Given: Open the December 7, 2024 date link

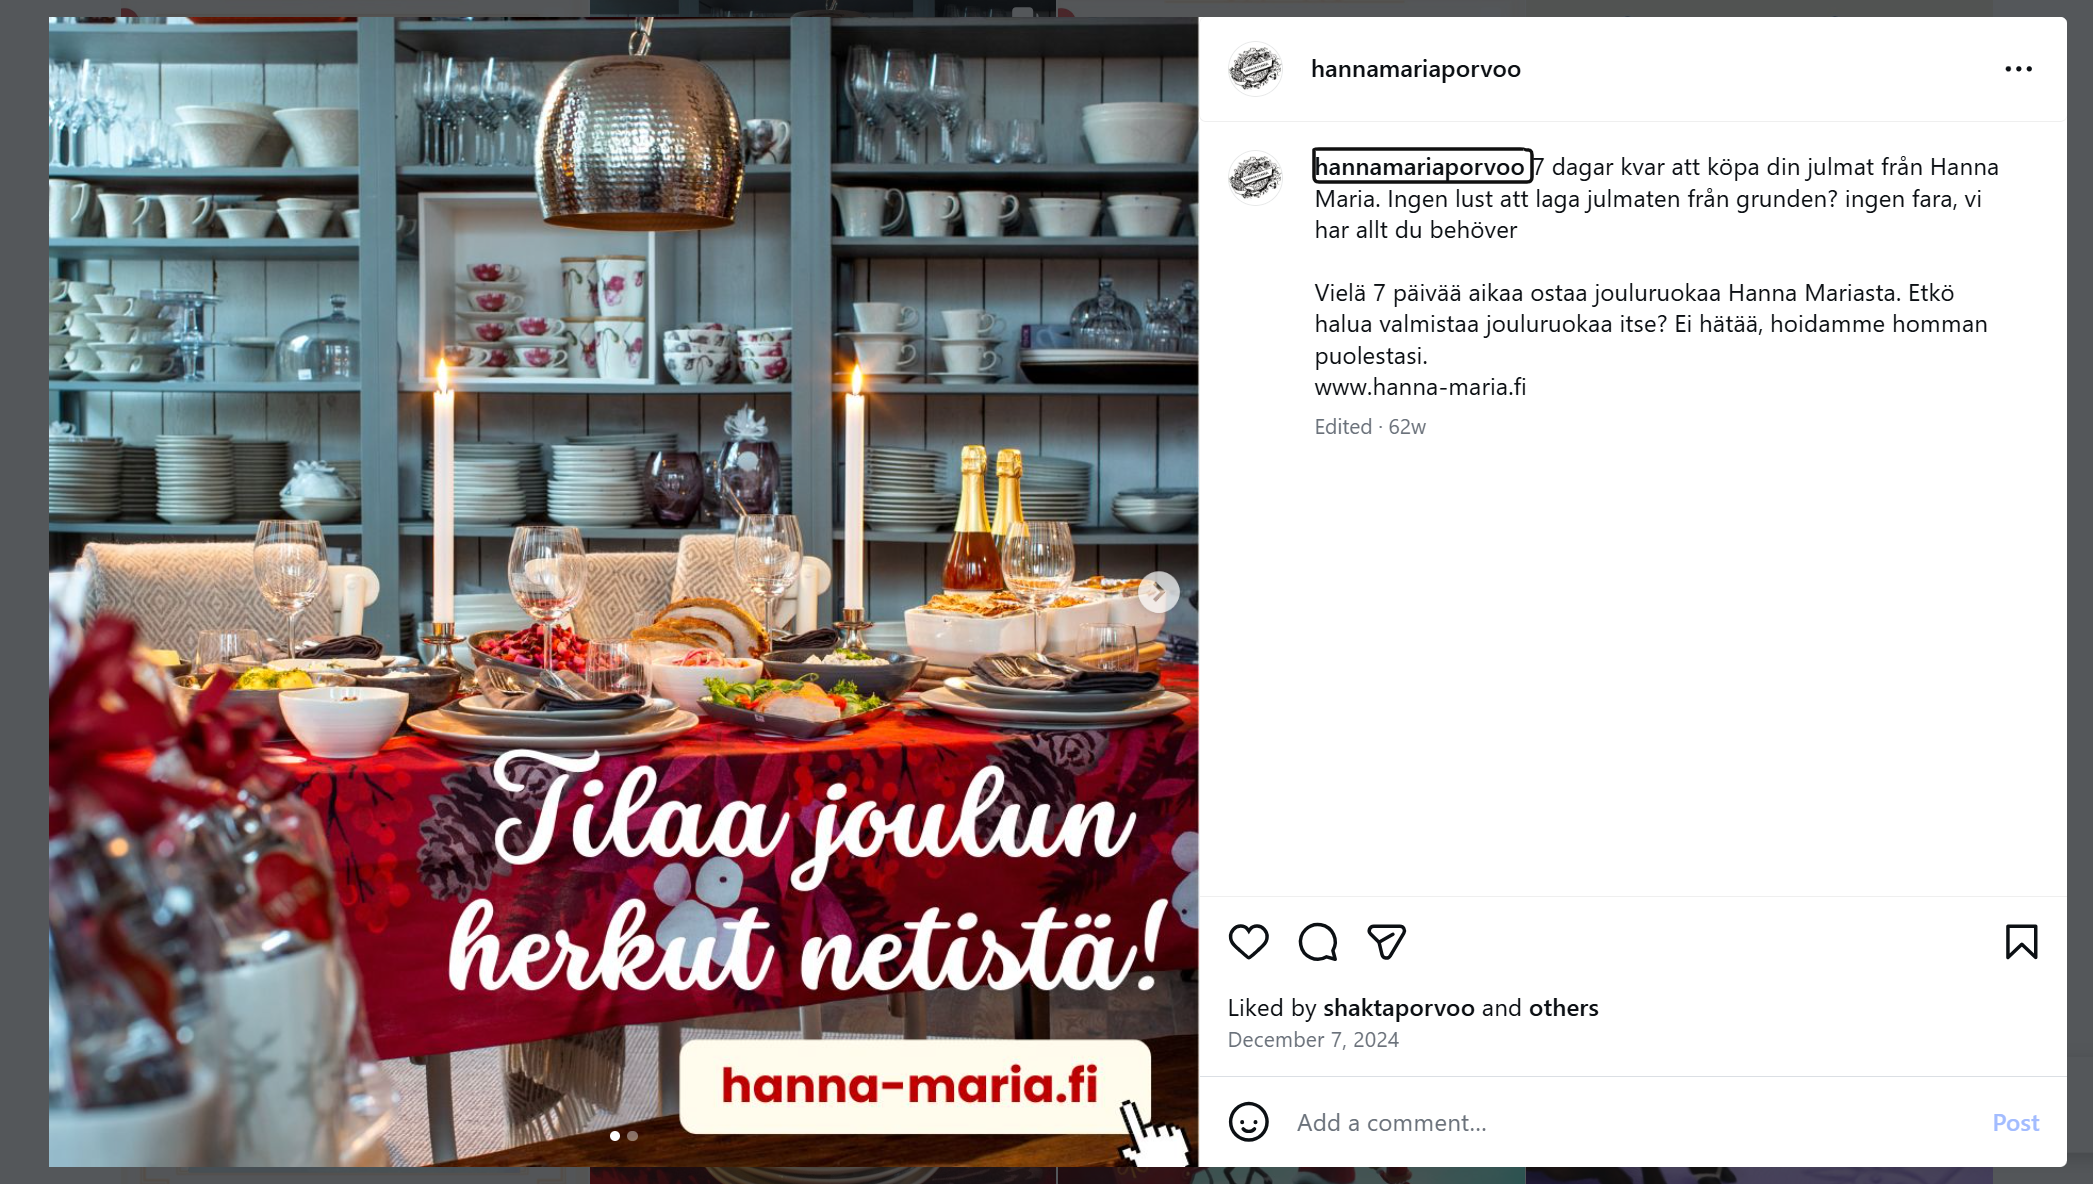Looking at the screenshot, I should [x=1313, y=1040].
